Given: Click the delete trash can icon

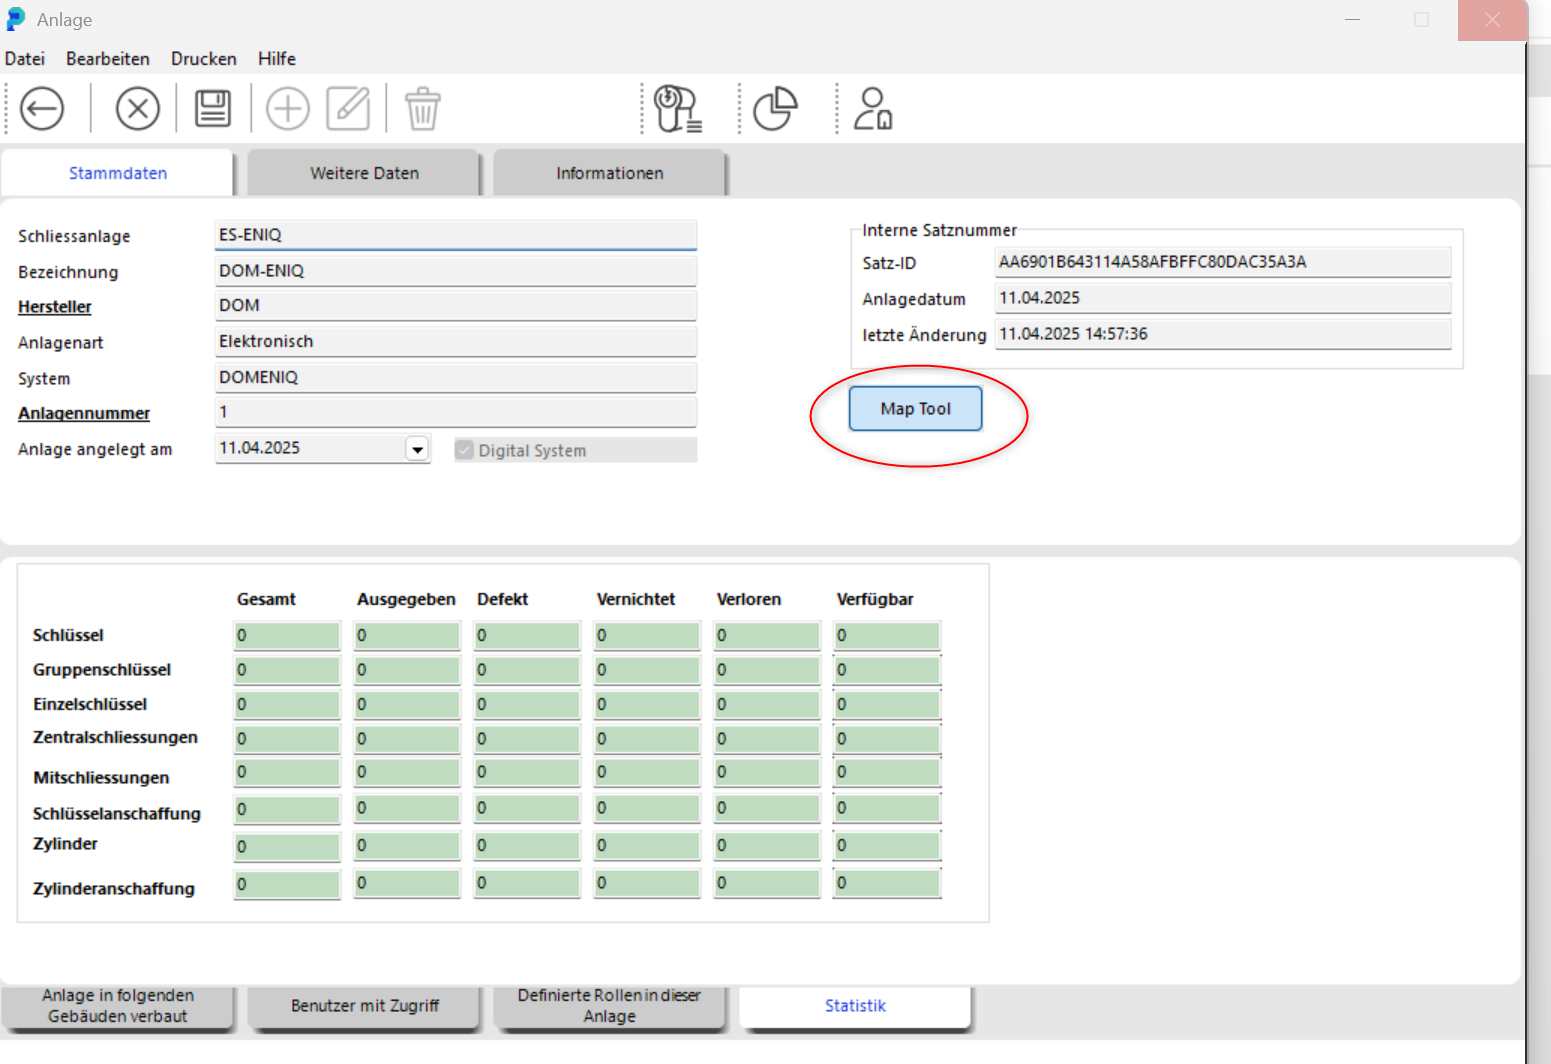Looking at the screenshot, I should [422, 109].
